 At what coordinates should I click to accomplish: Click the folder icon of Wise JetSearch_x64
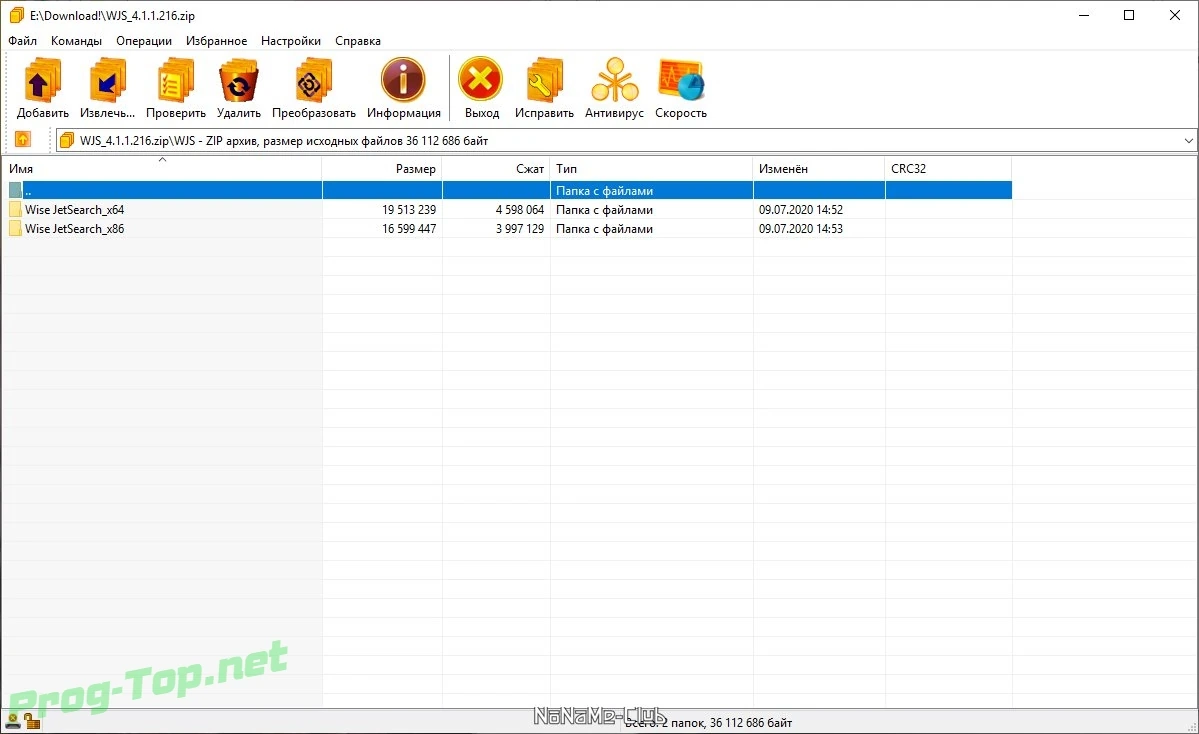[x=15, y=209]
